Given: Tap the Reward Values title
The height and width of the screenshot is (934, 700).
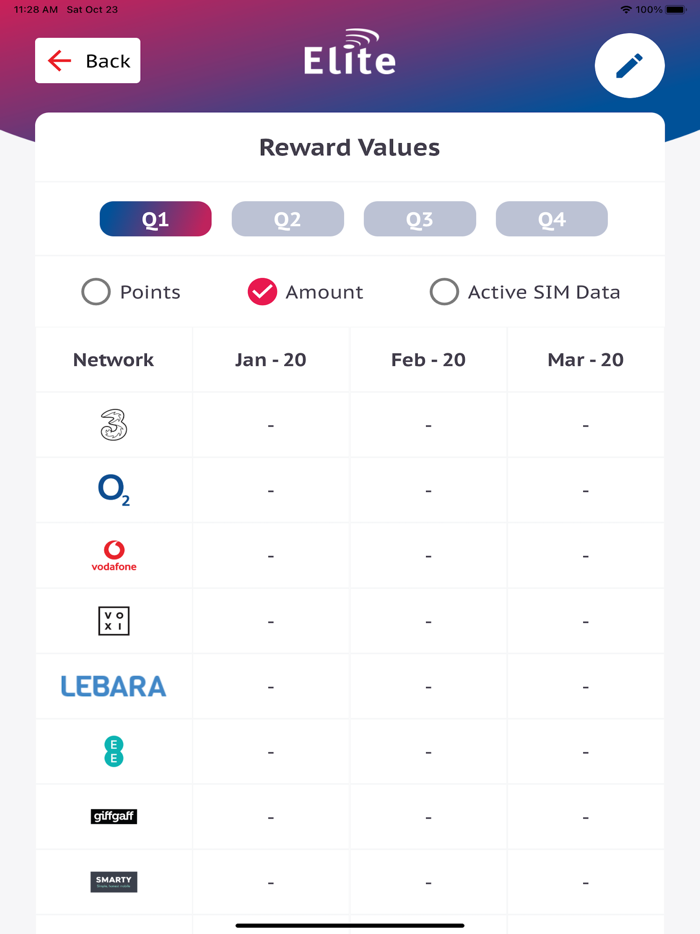Looking at the screenshot, I should tap(349, 147).
